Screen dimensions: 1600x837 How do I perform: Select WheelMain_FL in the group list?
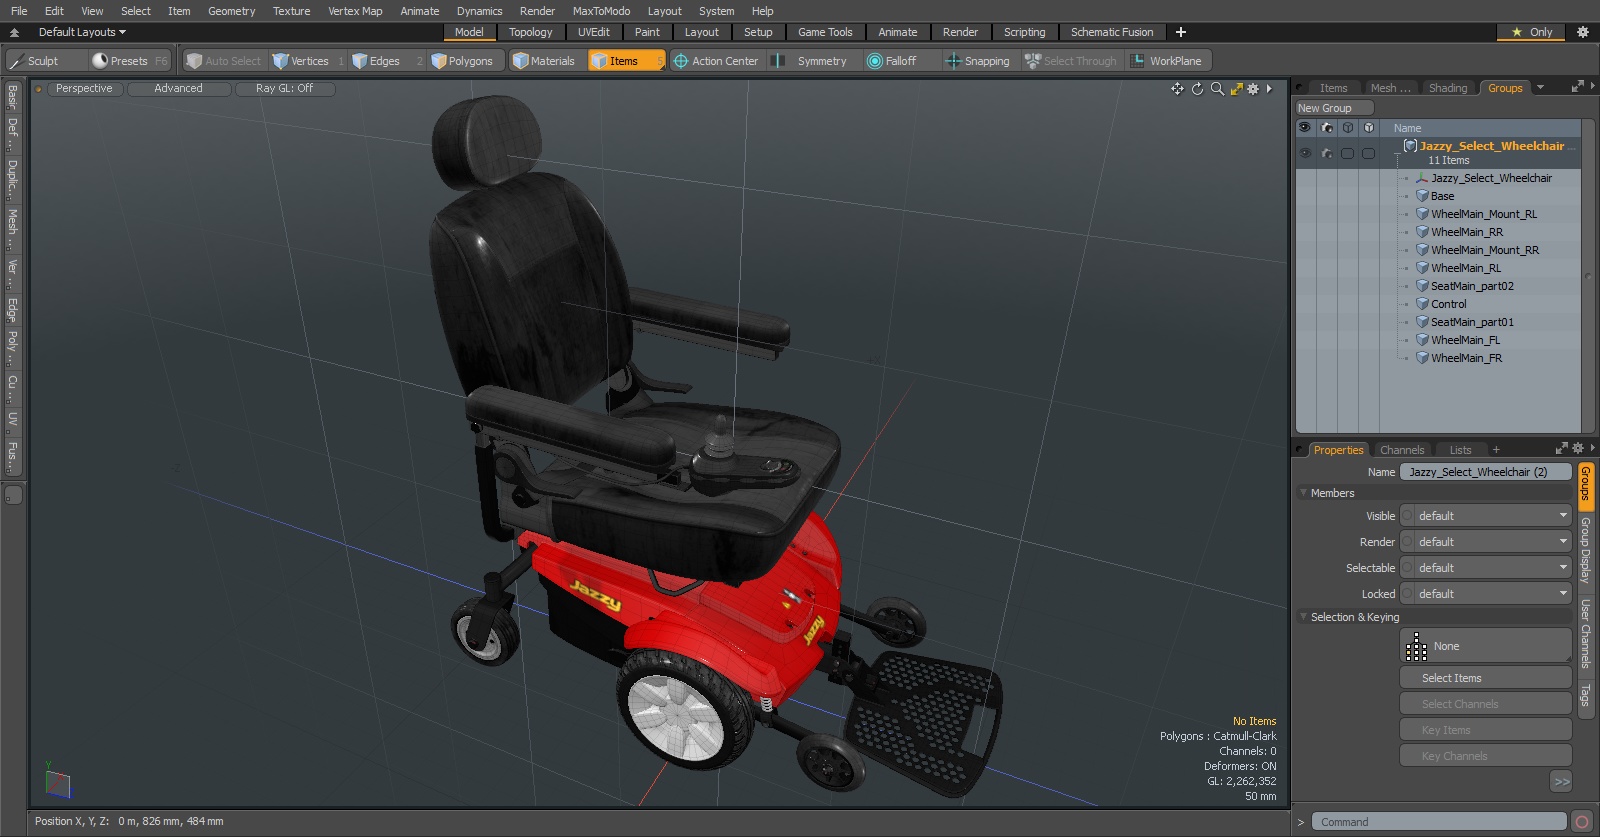[1465, 340]
